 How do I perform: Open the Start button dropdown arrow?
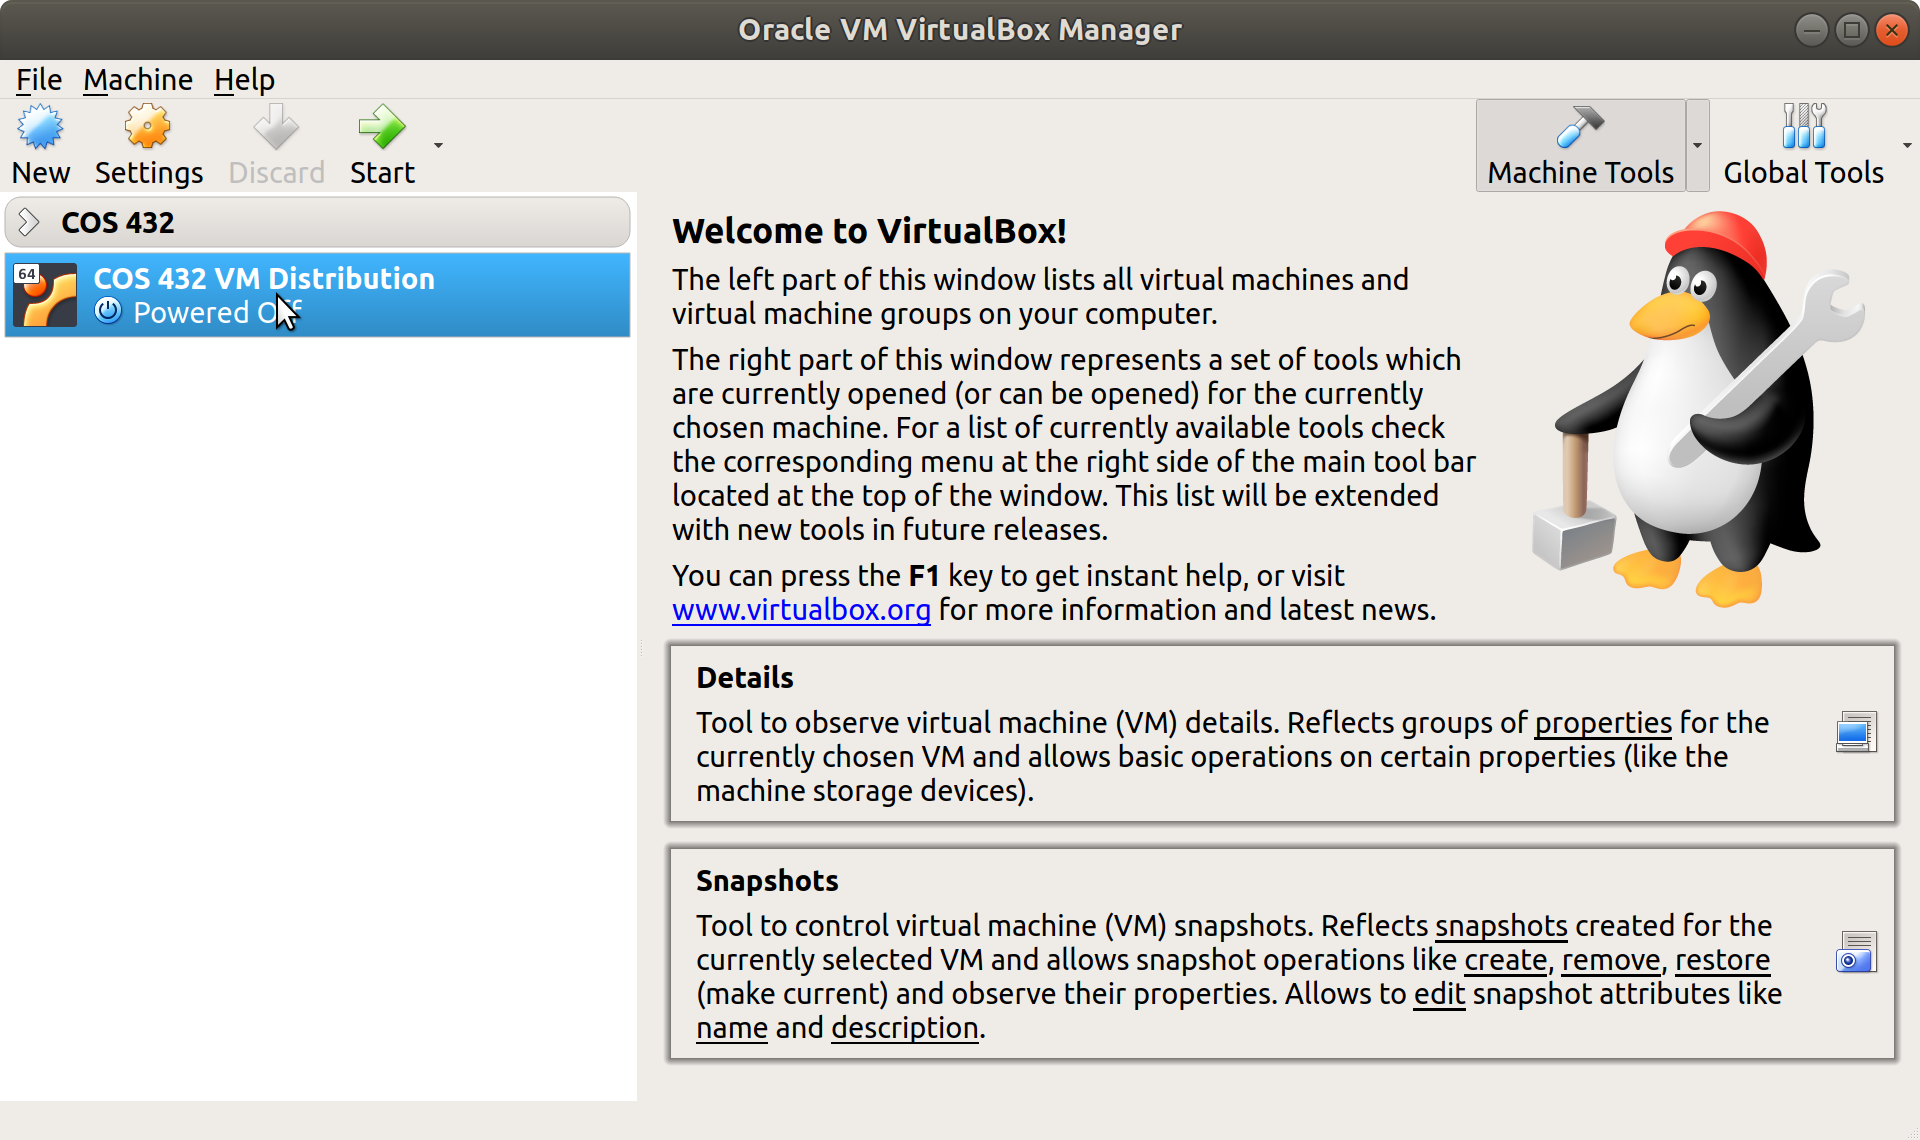coord(438,146)
